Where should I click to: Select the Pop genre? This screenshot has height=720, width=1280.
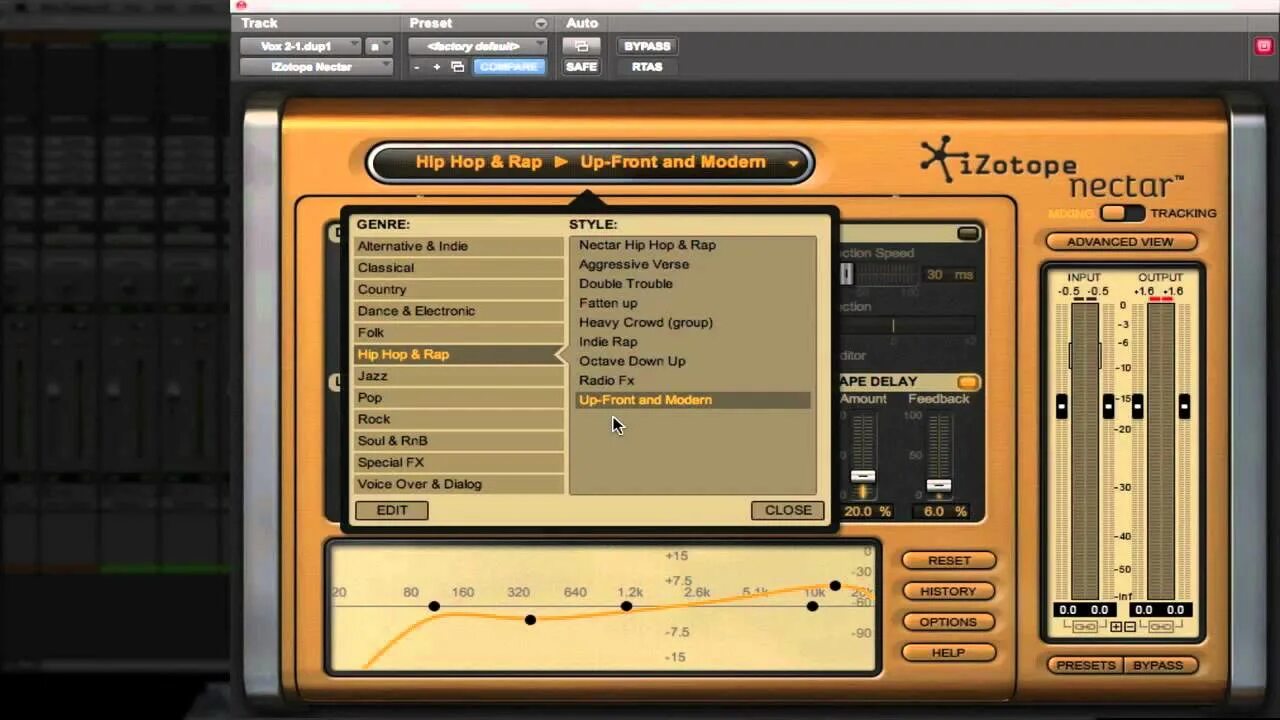(459, 398)
